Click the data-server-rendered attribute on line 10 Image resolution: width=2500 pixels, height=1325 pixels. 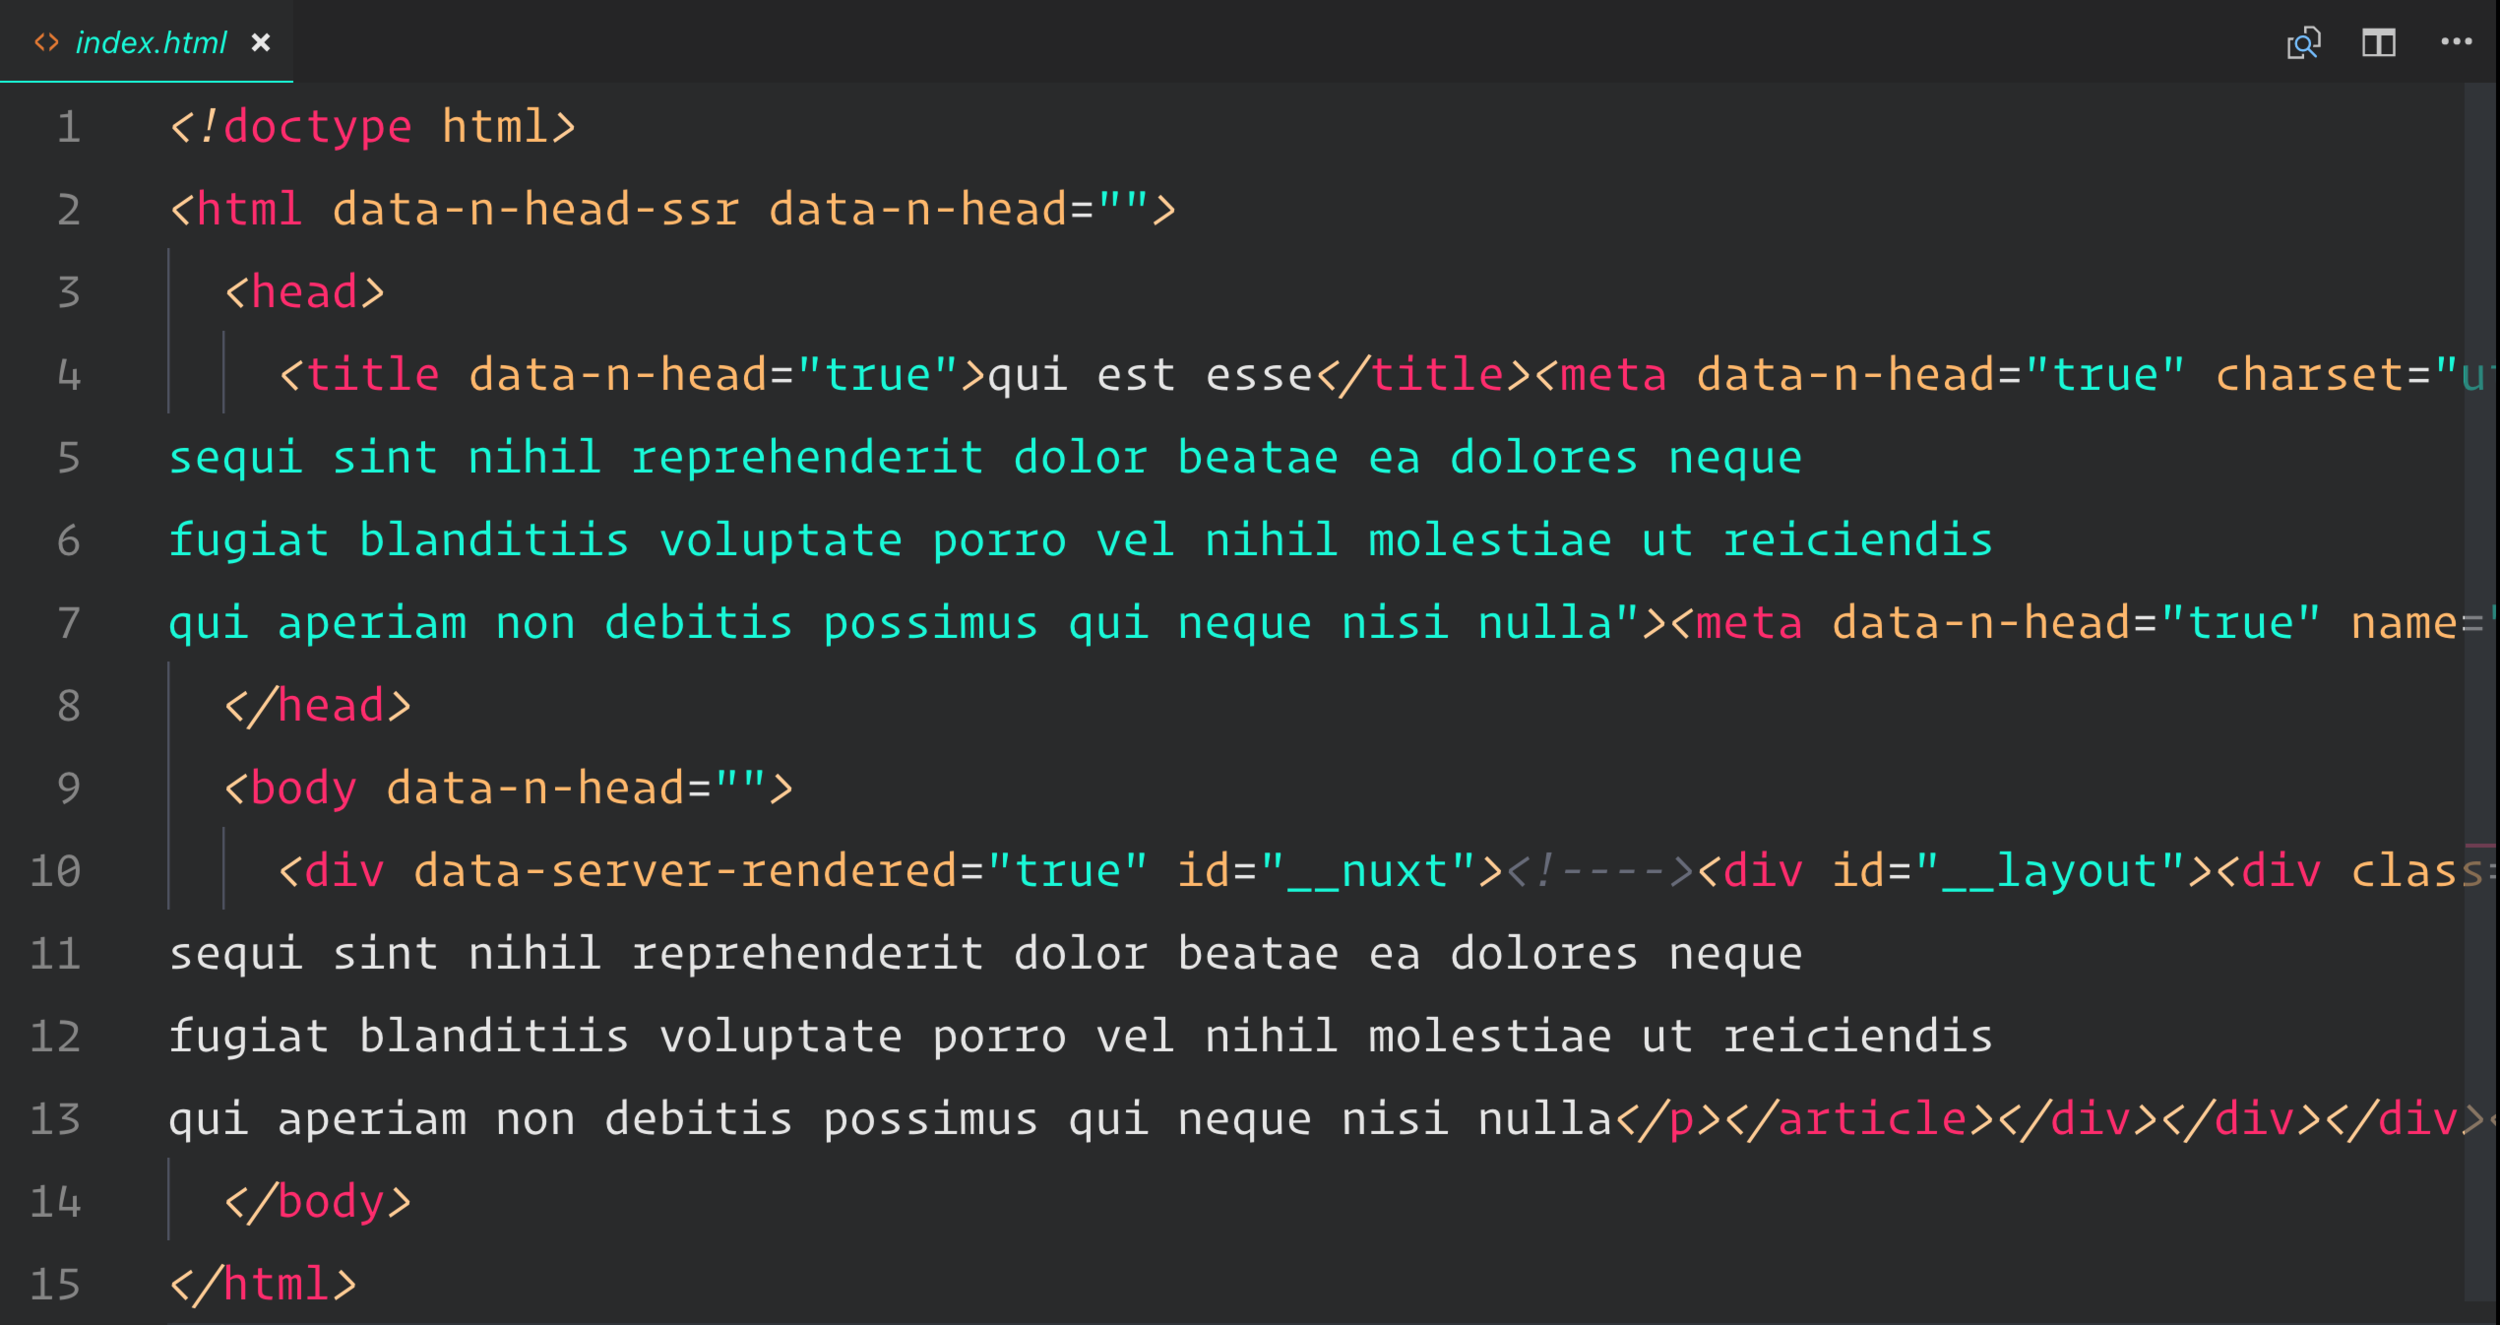(x=685, y=872)
